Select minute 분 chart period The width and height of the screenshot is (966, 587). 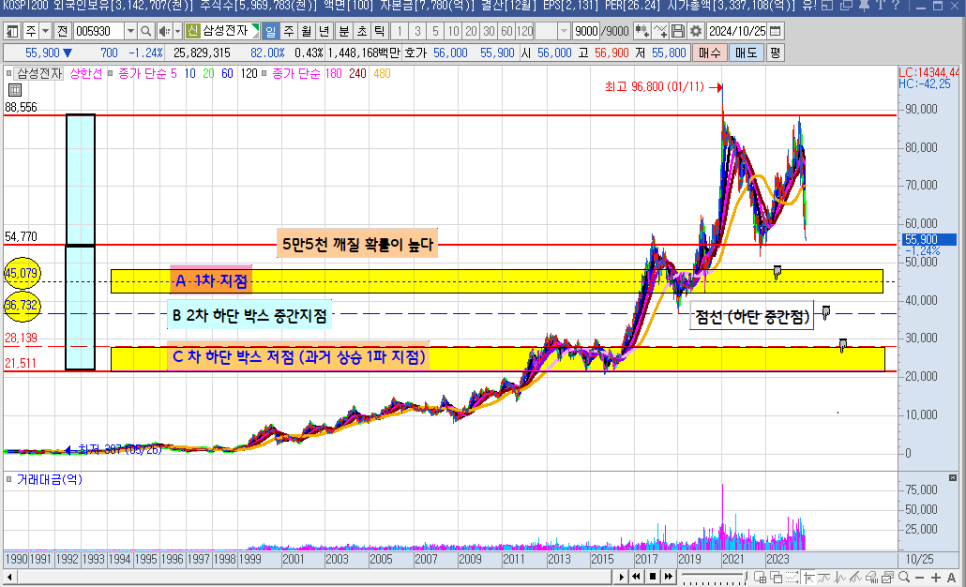point(344,31)
